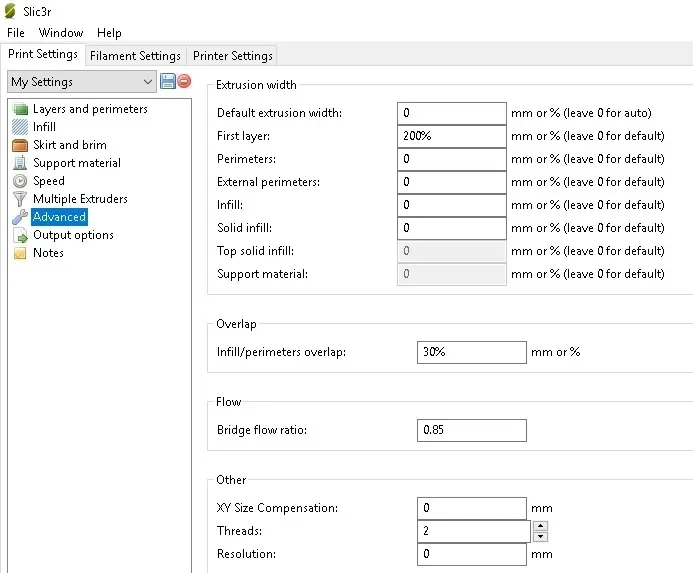Select Speed category

(49, 181)
